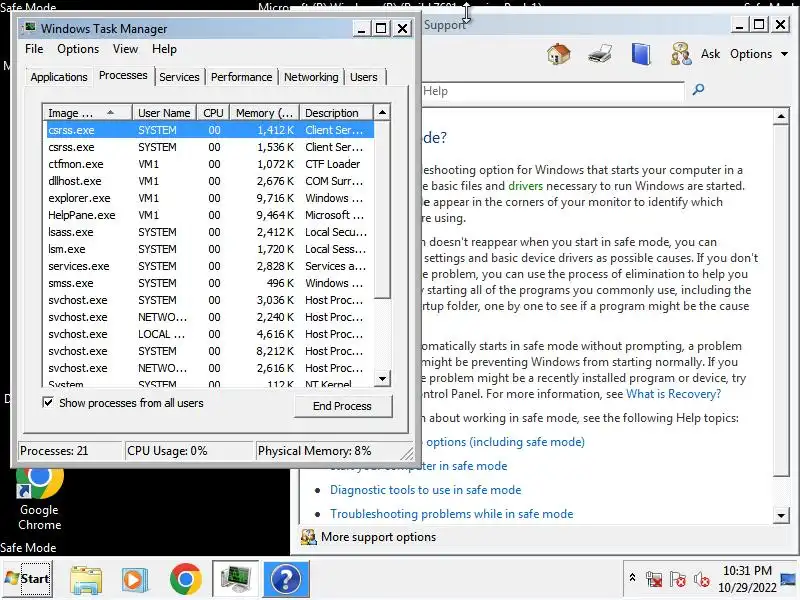Click the Start button
This screenshot has width=800, height=600.
tap(27, 579)
